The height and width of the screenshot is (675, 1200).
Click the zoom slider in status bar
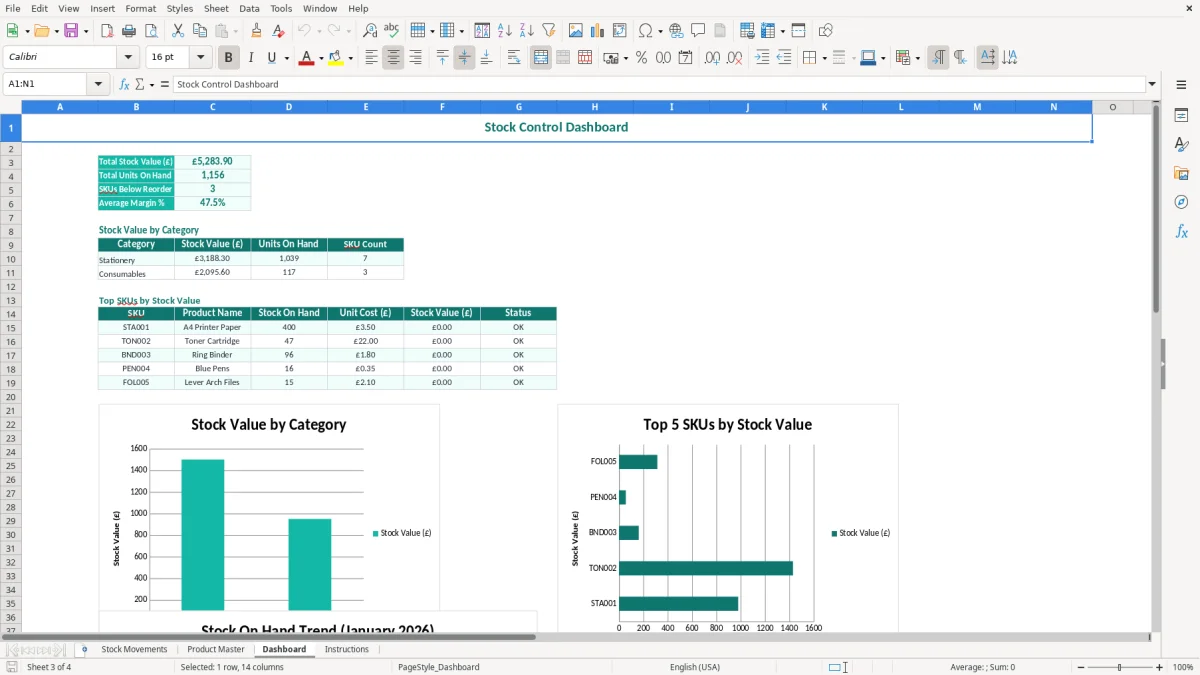tap(1120, 667)
